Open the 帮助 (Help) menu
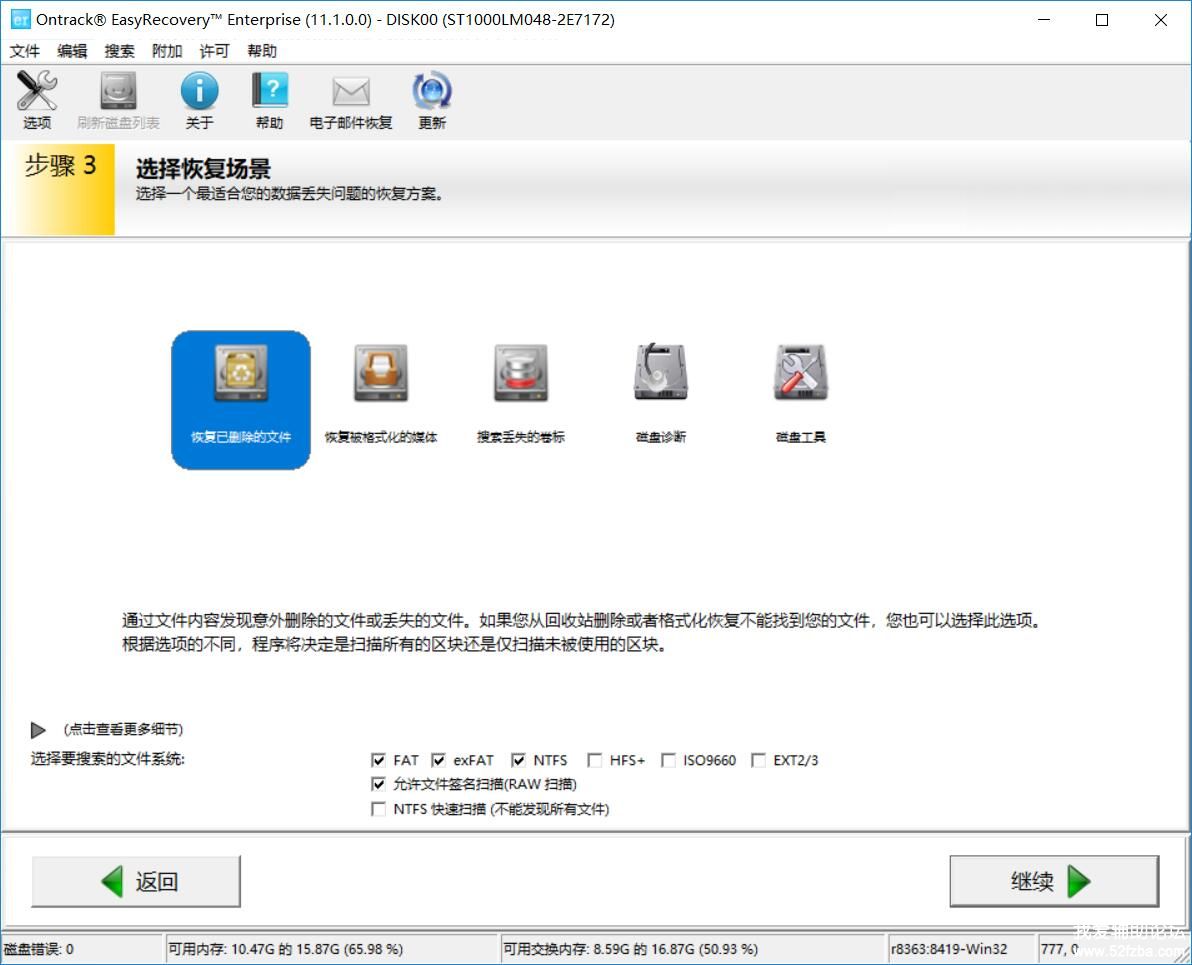 point(262,51)
